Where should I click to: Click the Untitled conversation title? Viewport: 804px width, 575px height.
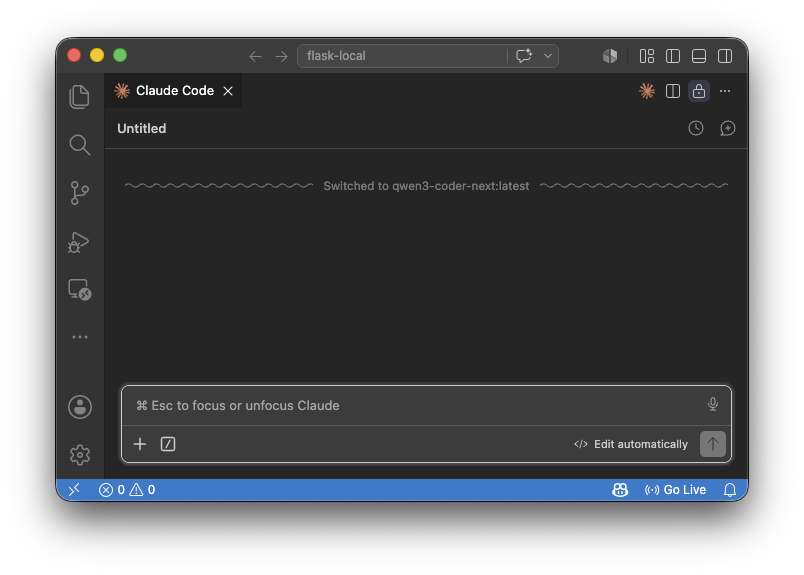point(142,128)
